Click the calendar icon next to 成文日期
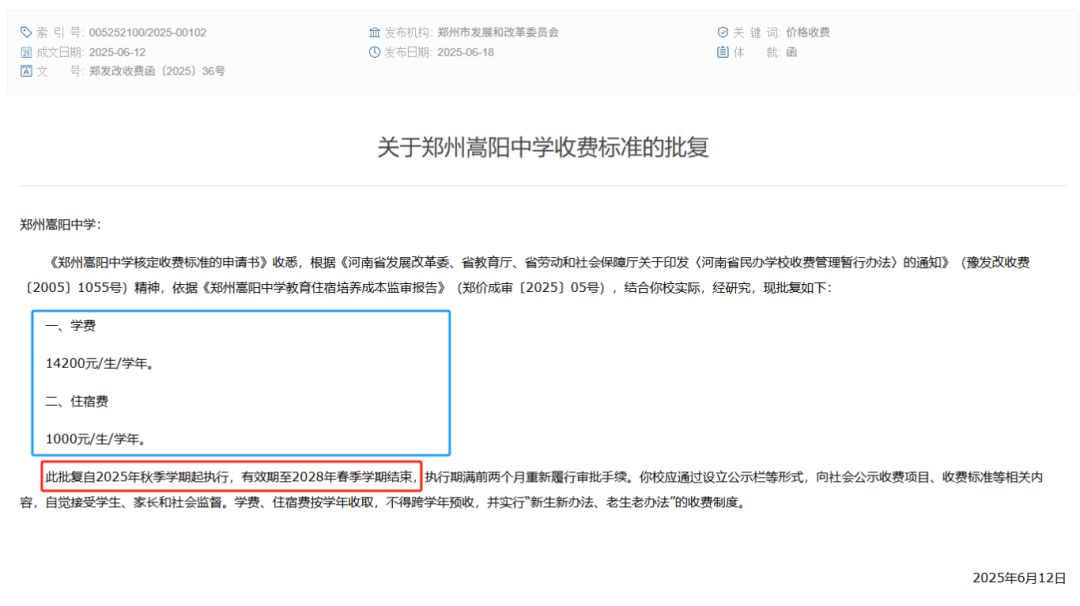Screen dimensions: 1080x606 pos(27,52)
